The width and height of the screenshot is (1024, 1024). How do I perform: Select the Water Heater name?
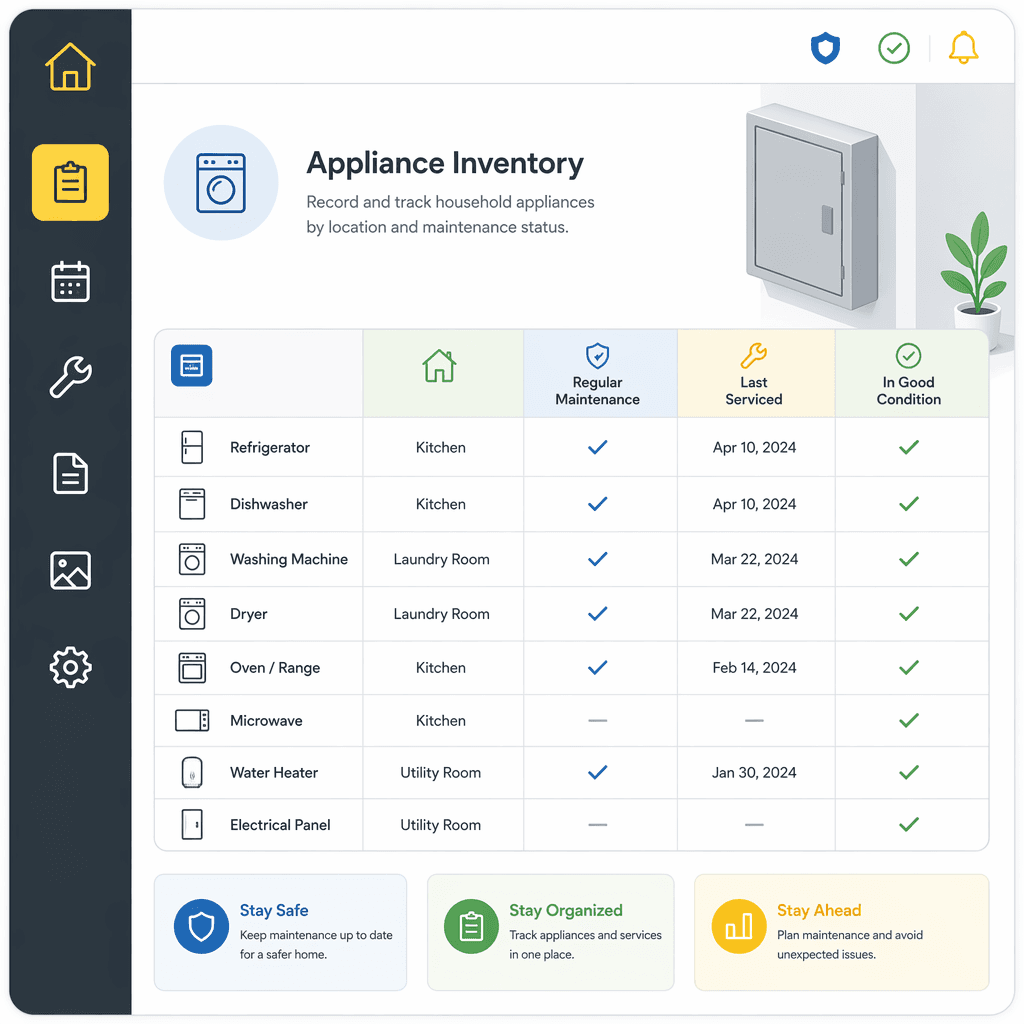[x=274, y=773]
